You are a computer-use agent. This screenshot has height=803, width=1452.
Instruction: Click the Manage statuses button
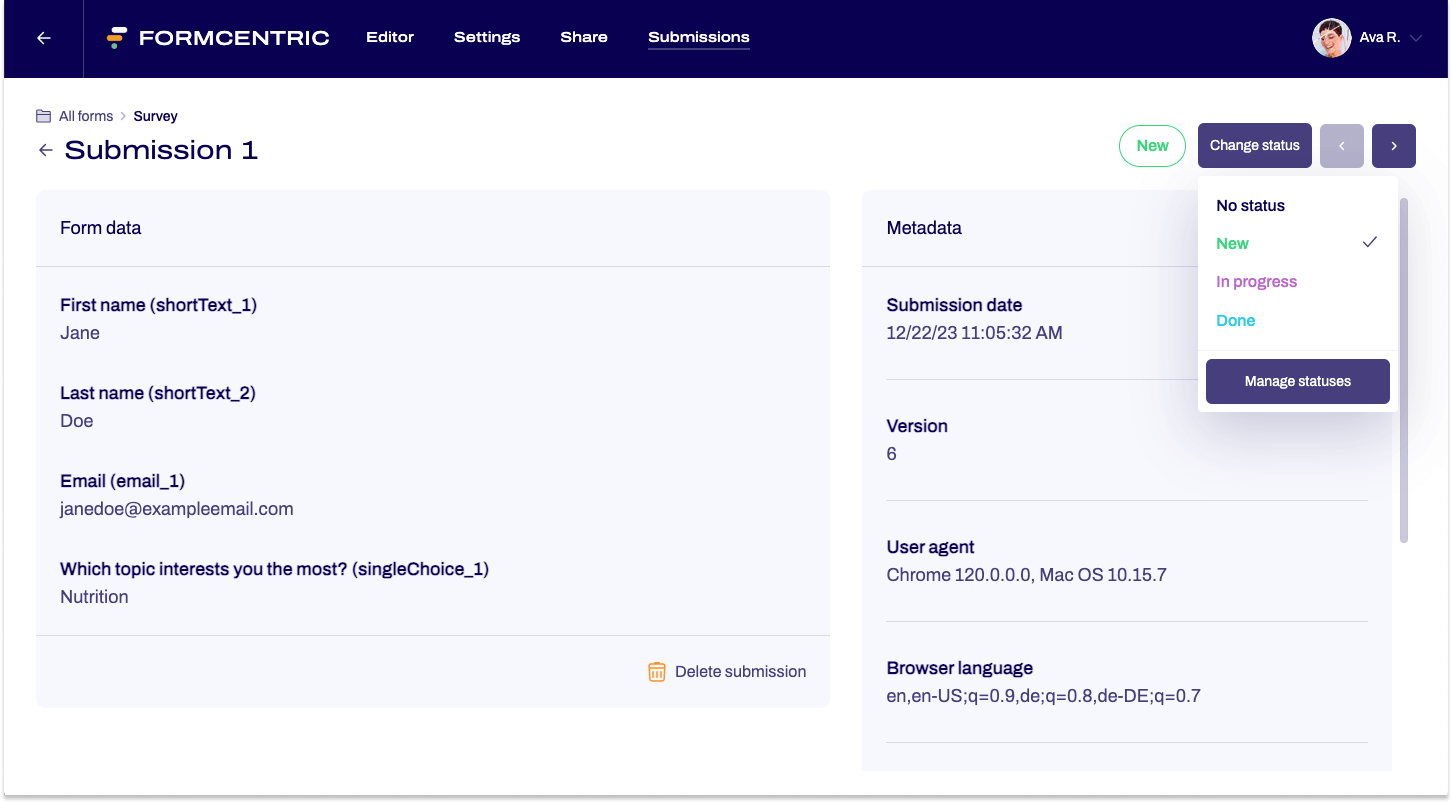click(x=1297, y=381)
